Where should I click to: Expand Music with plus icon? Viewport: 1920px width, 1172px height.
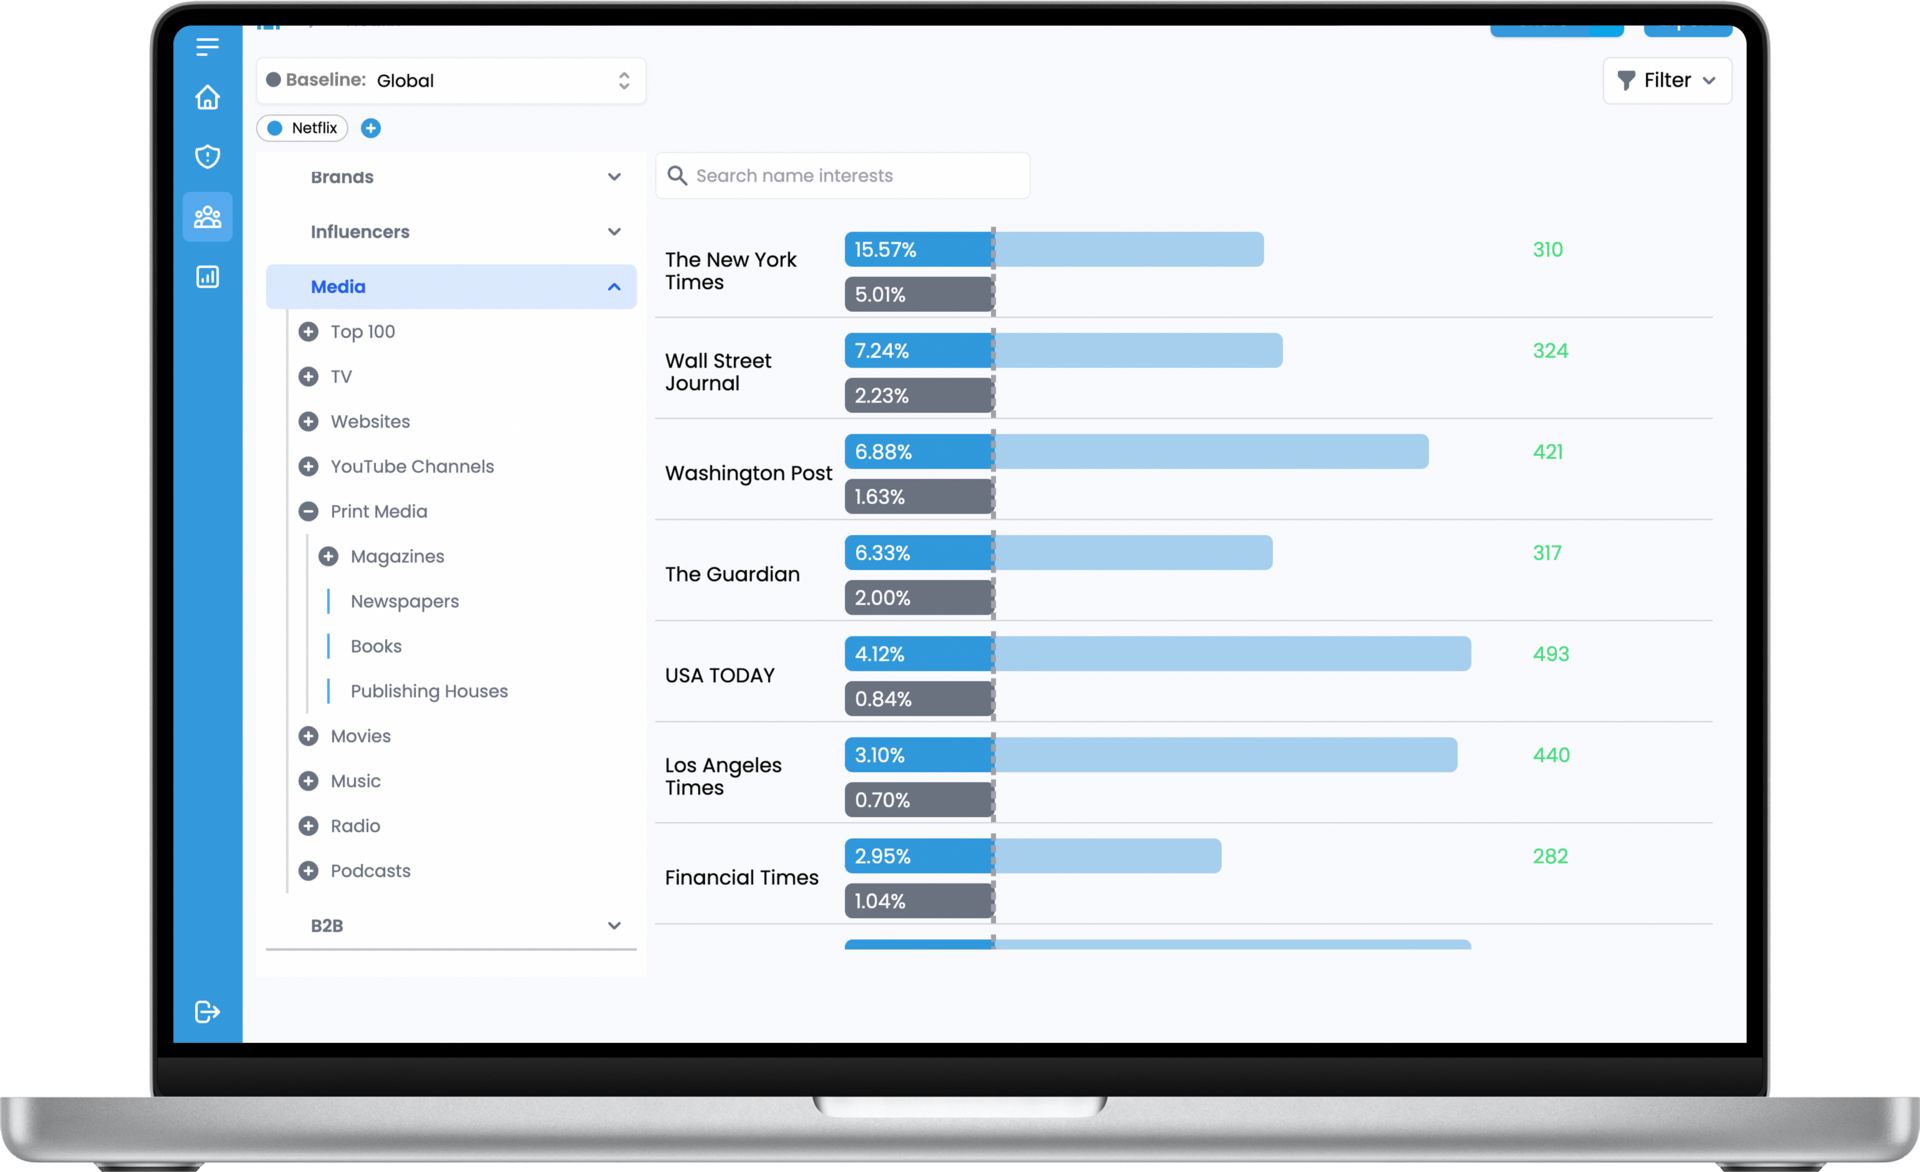click(x=308, y=781)
